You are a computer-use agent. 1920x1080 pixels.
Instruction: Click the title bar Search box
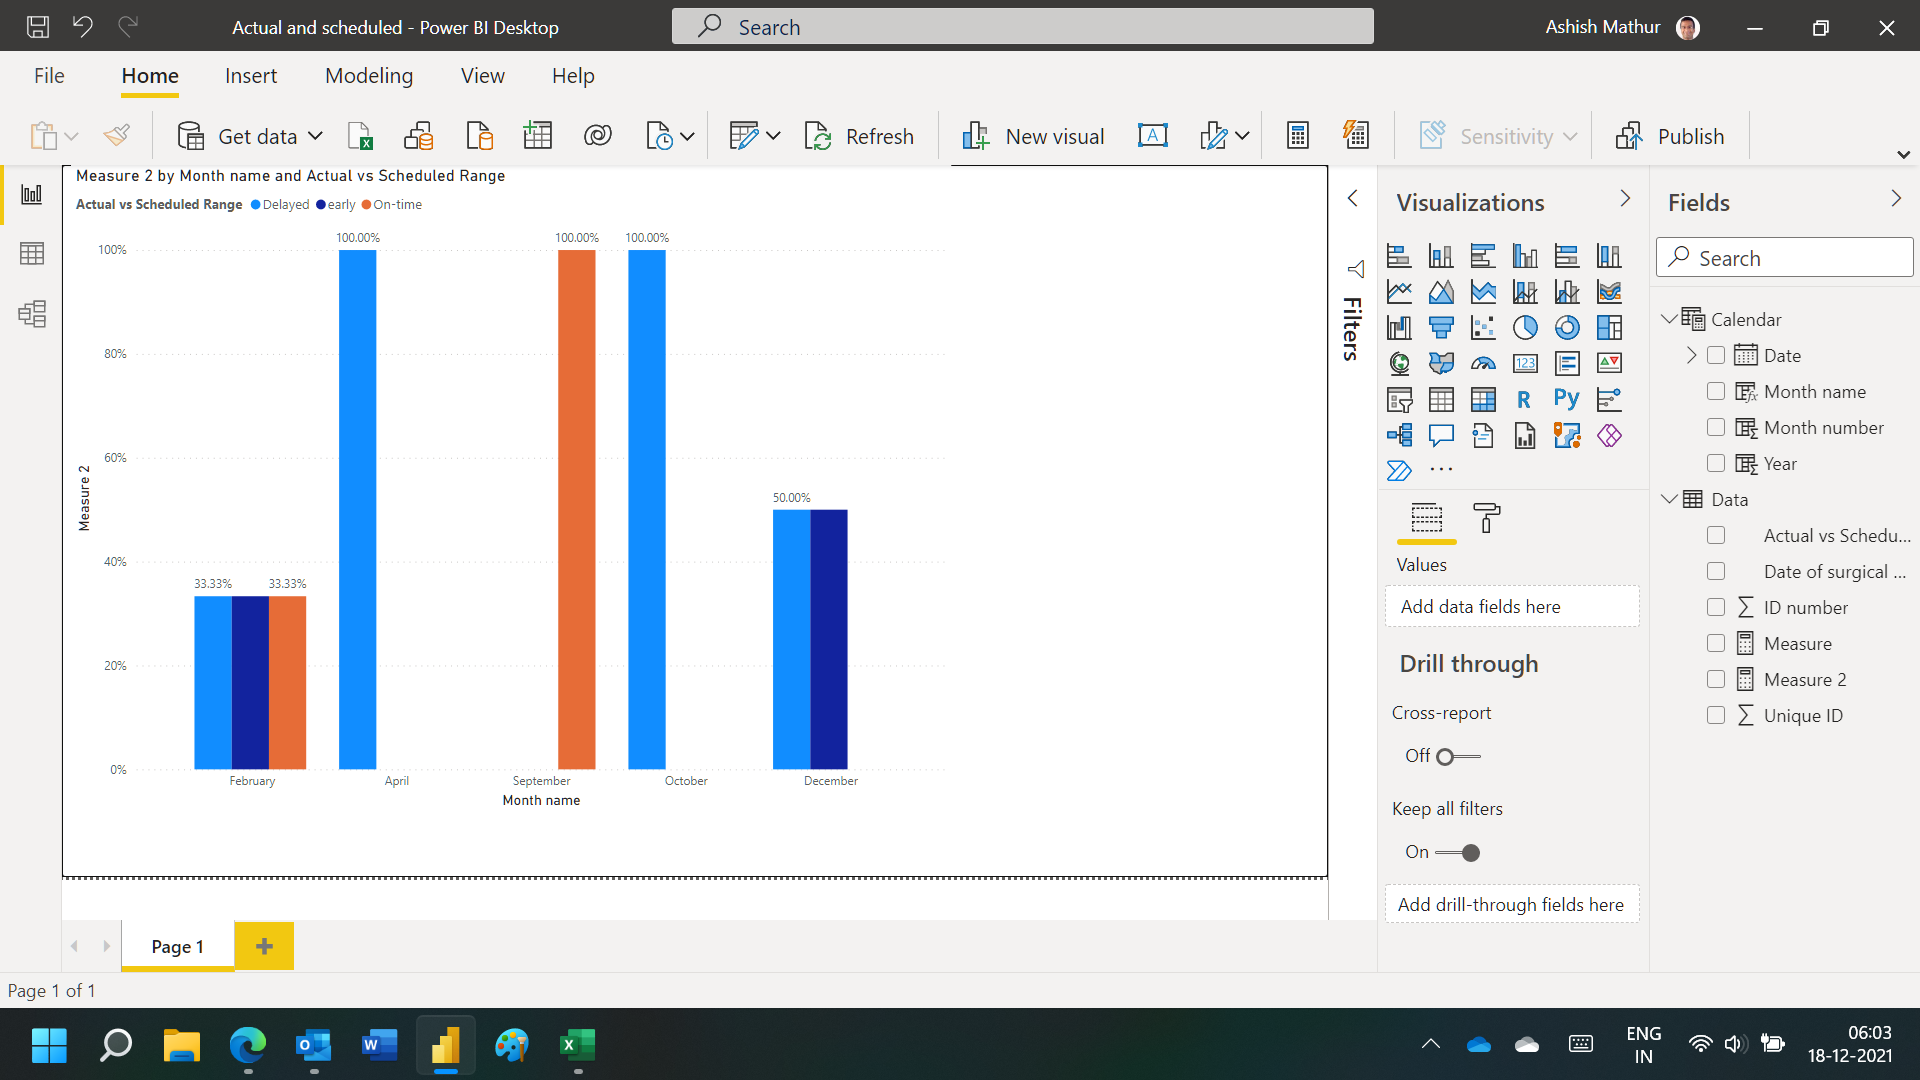[x=1023, y=27]
